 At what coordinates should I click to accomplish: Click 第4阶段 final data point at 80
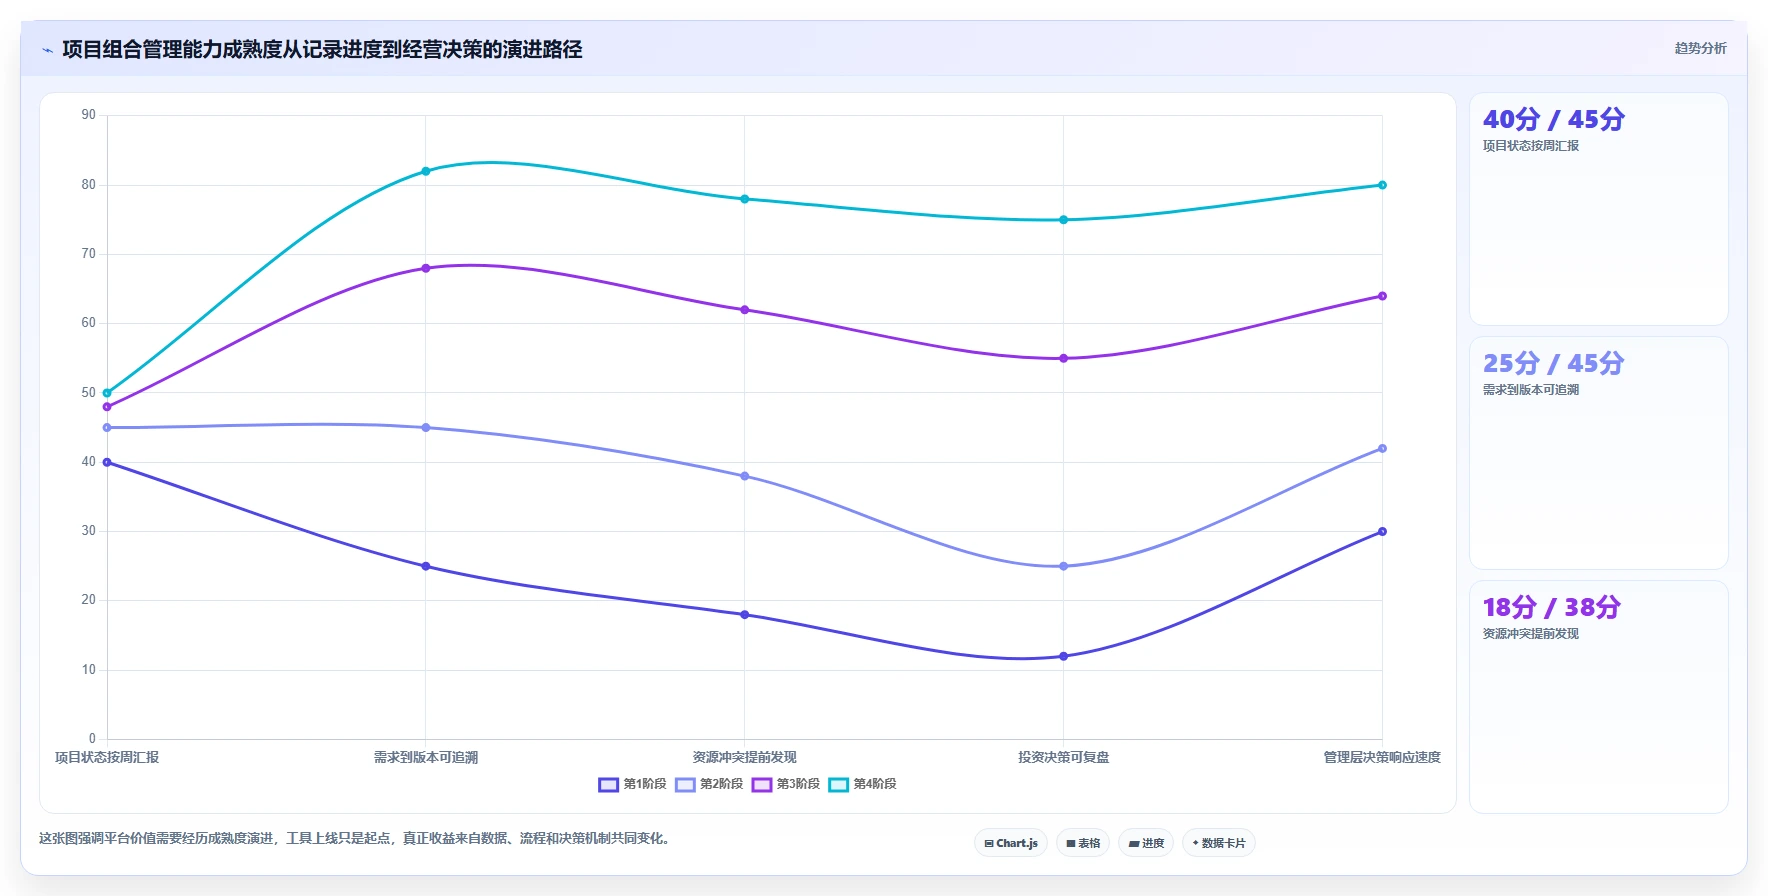[x=1382, y=185]
